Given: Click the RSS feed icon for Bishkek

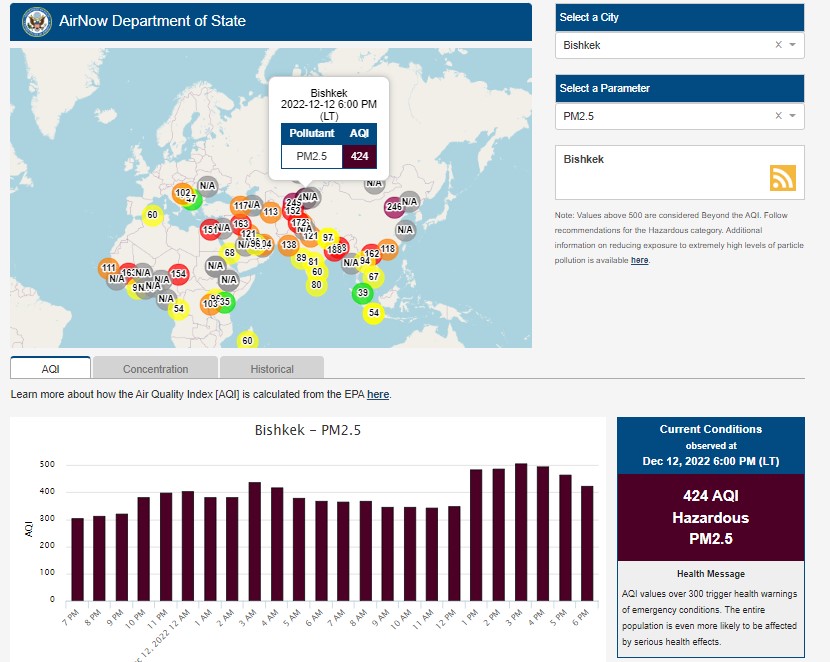Looking at the screenshot, I should coord(782,177).
